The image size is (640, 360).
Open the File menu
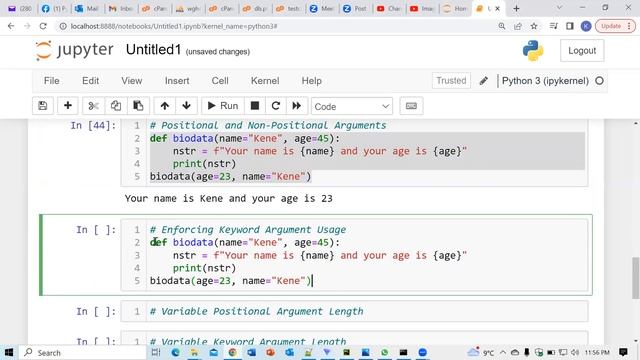(51, 81)
